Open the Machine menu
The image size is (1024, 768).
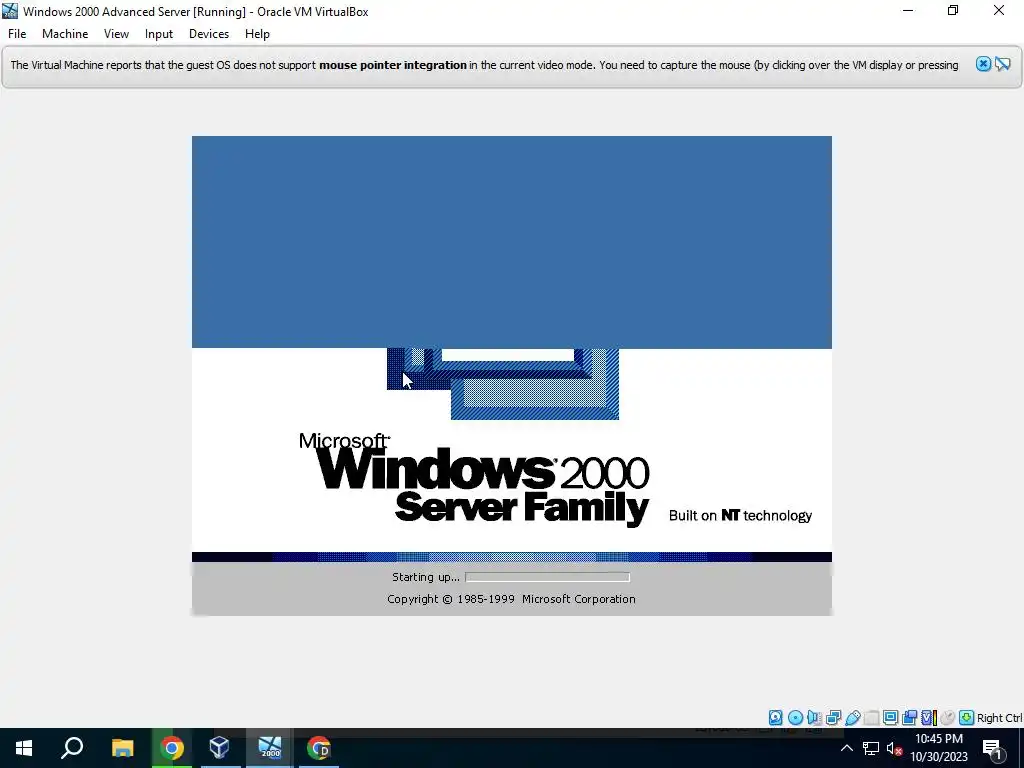tap(65, 34)
